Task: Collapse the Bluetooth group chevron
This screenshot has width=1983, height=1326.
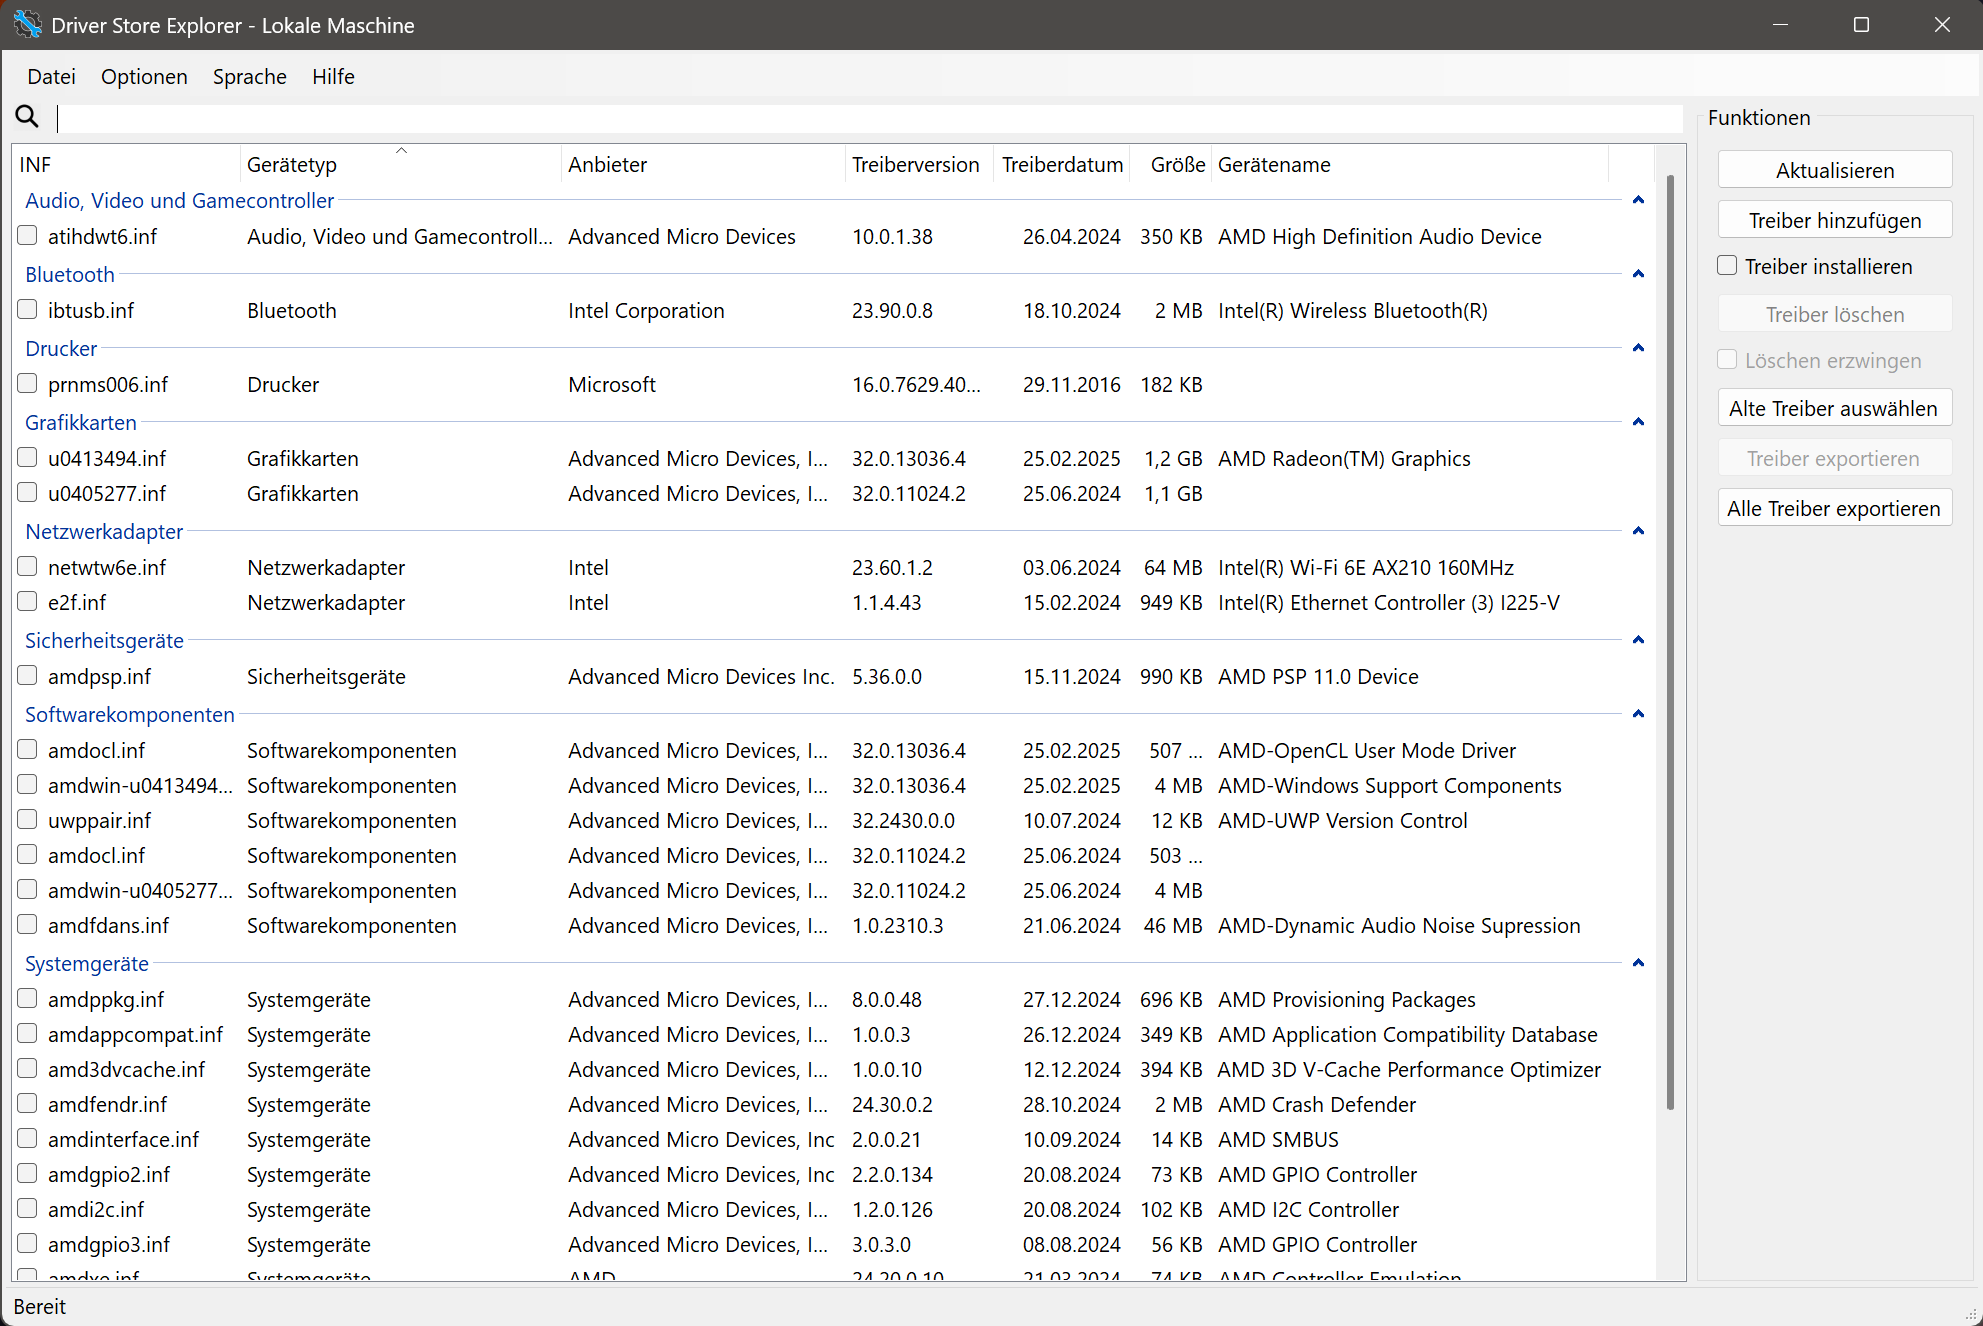Action: [1638, 274]
